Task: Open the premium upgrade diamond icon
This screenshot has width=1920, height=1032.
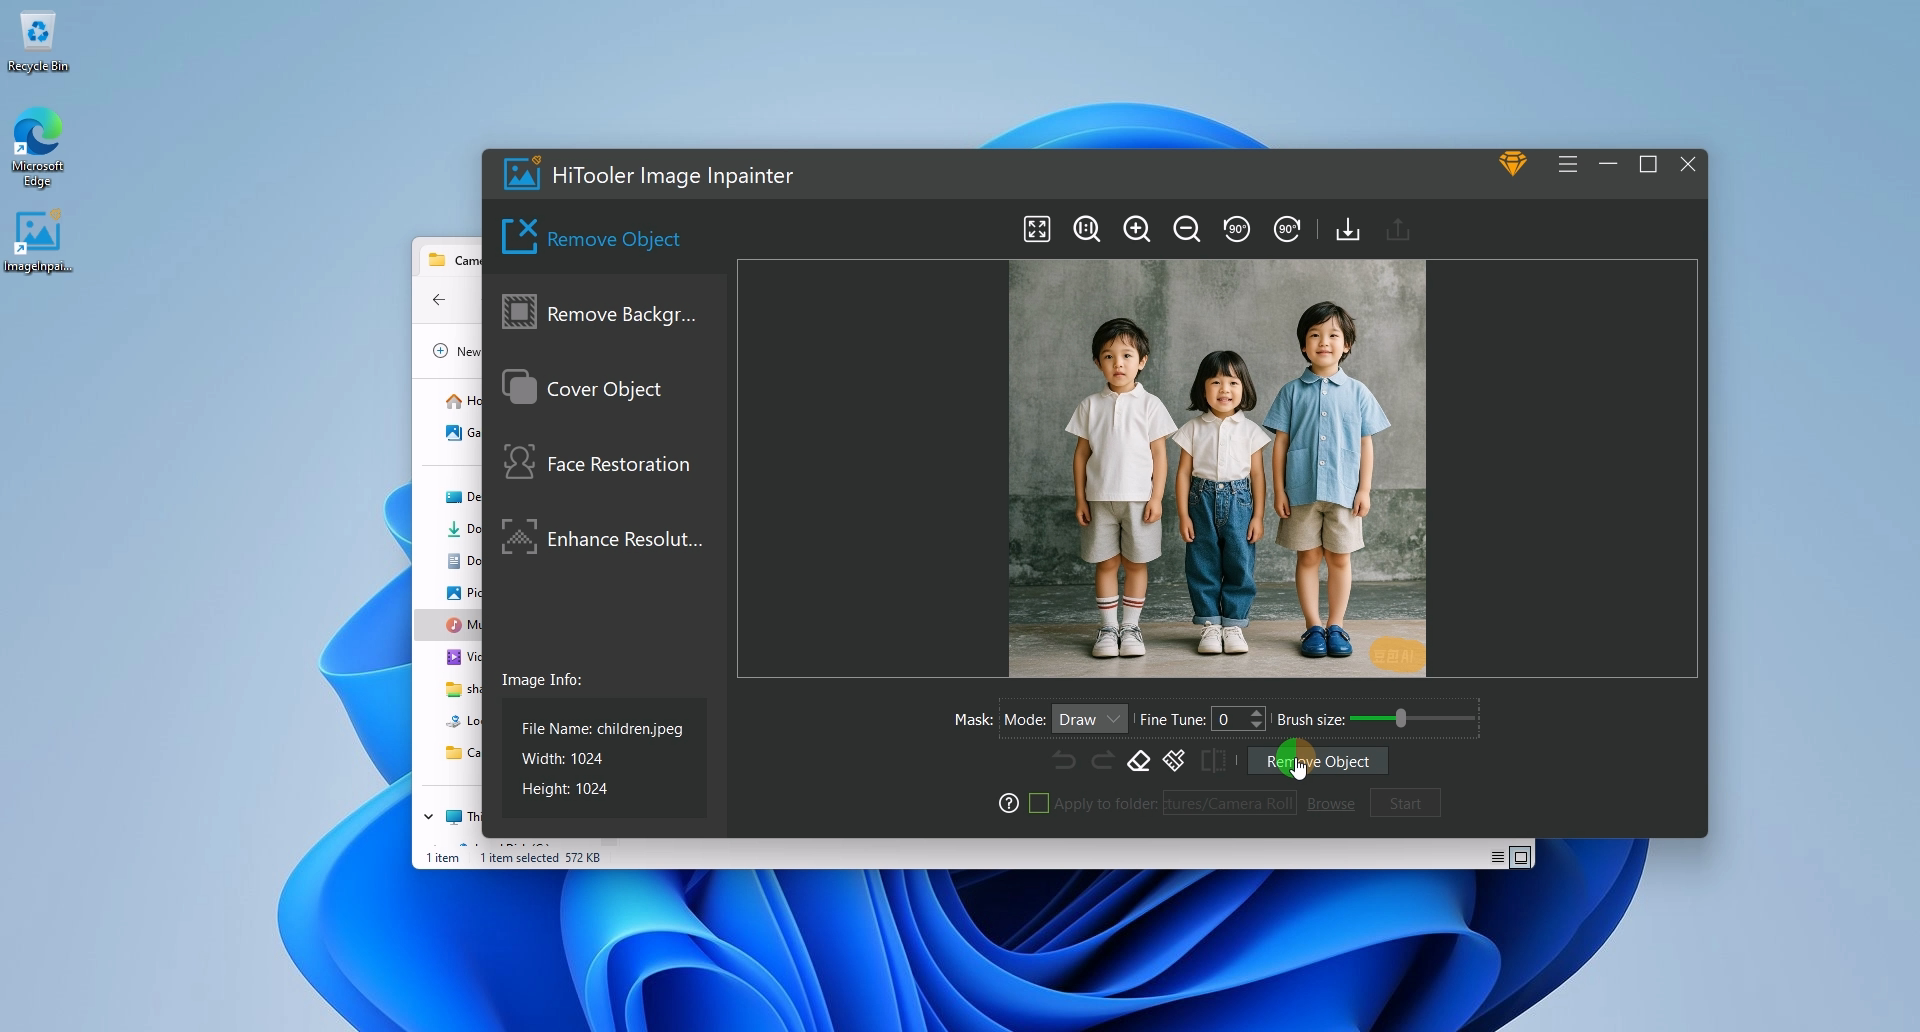Action: point(1512,163)
